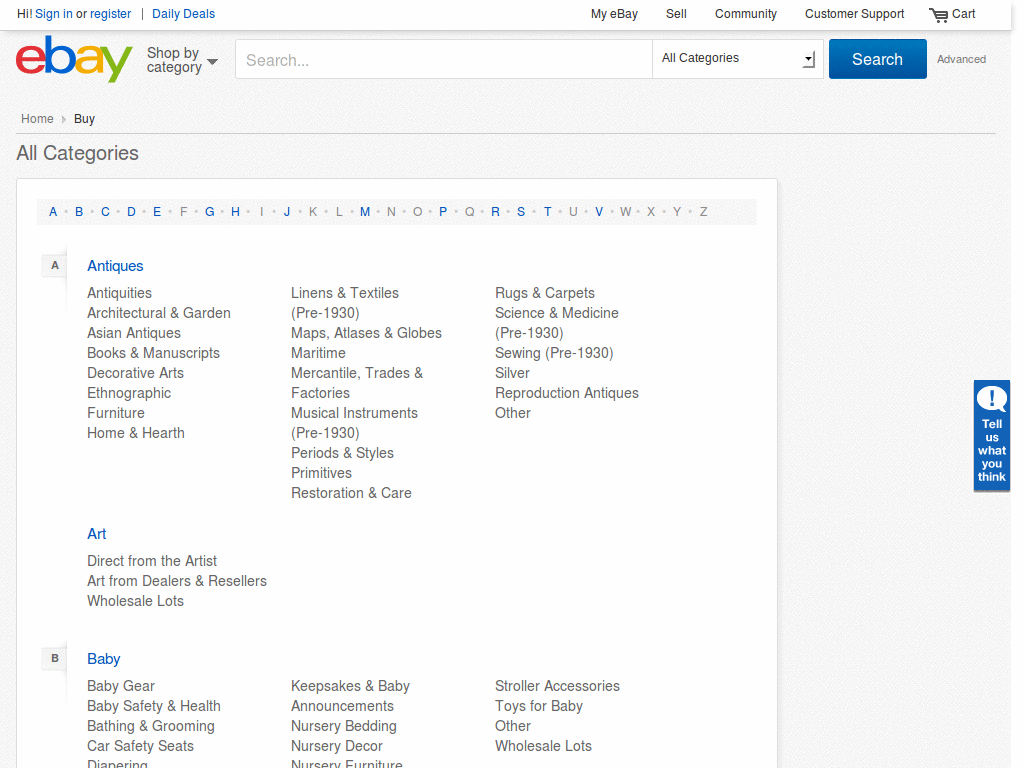Image resolution: width=1024 pixels, height=768 pixels.
Task: Open Furniture under Antiques
Action: (x=116, y=413)
